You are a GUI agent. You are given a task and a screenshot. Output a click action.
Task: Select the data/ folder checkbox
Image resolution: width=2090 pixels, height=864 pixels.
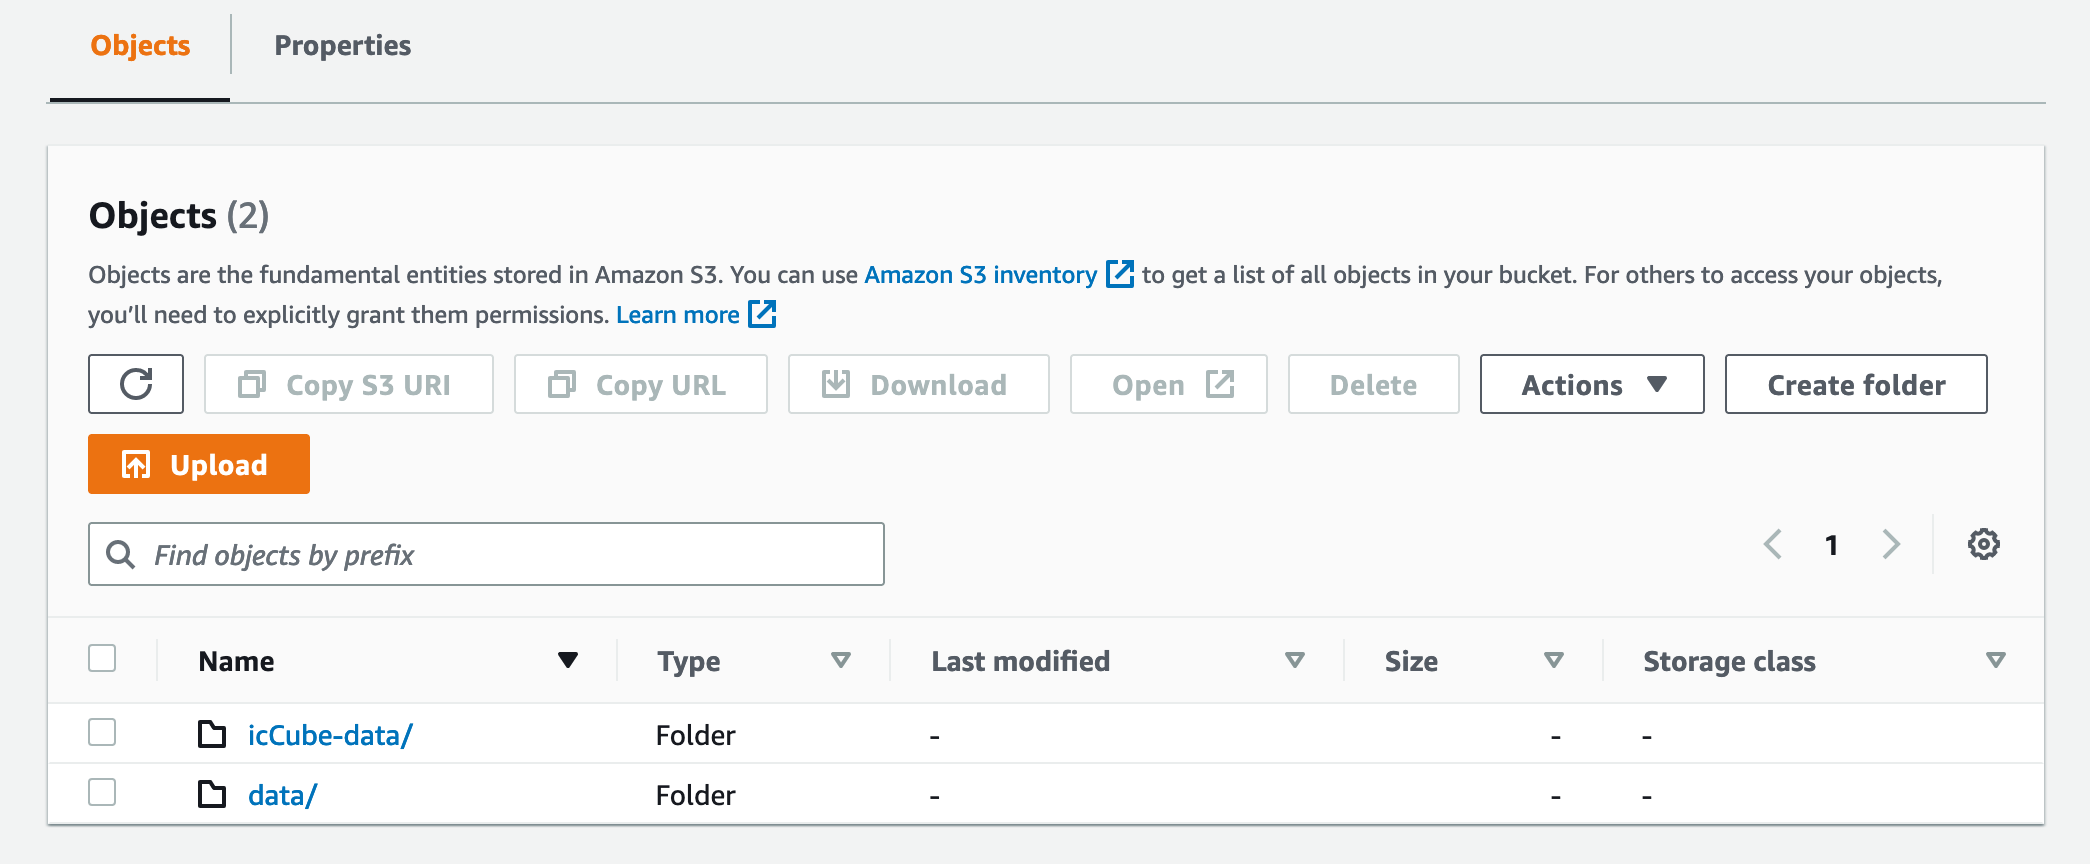click(102, 793)
